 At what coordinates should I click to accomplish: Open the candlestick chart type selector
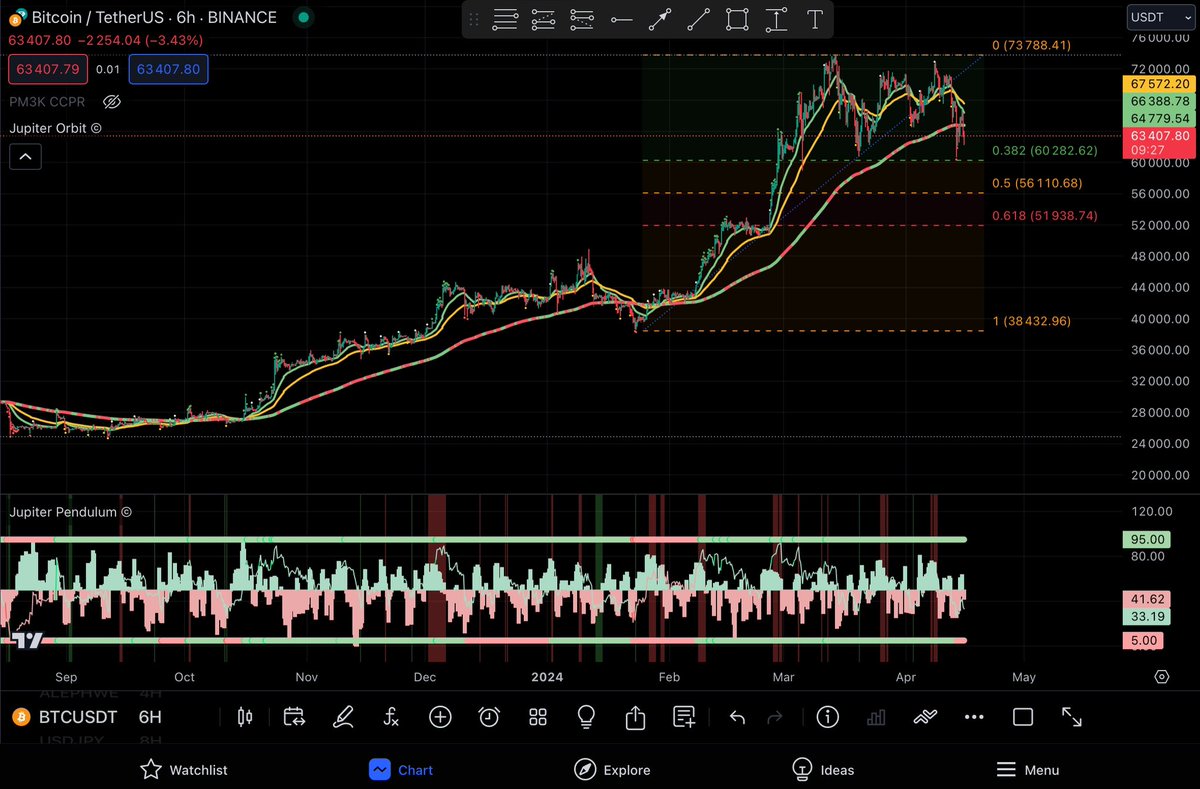(245, 717)
